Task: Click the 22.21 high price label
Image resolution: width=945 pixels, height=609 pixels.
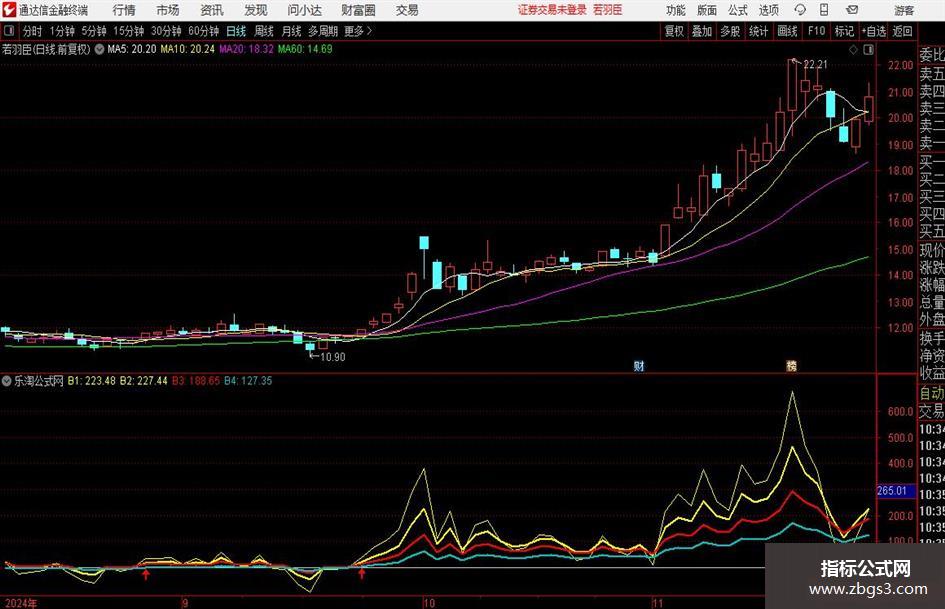Action: tap(815, 65)
